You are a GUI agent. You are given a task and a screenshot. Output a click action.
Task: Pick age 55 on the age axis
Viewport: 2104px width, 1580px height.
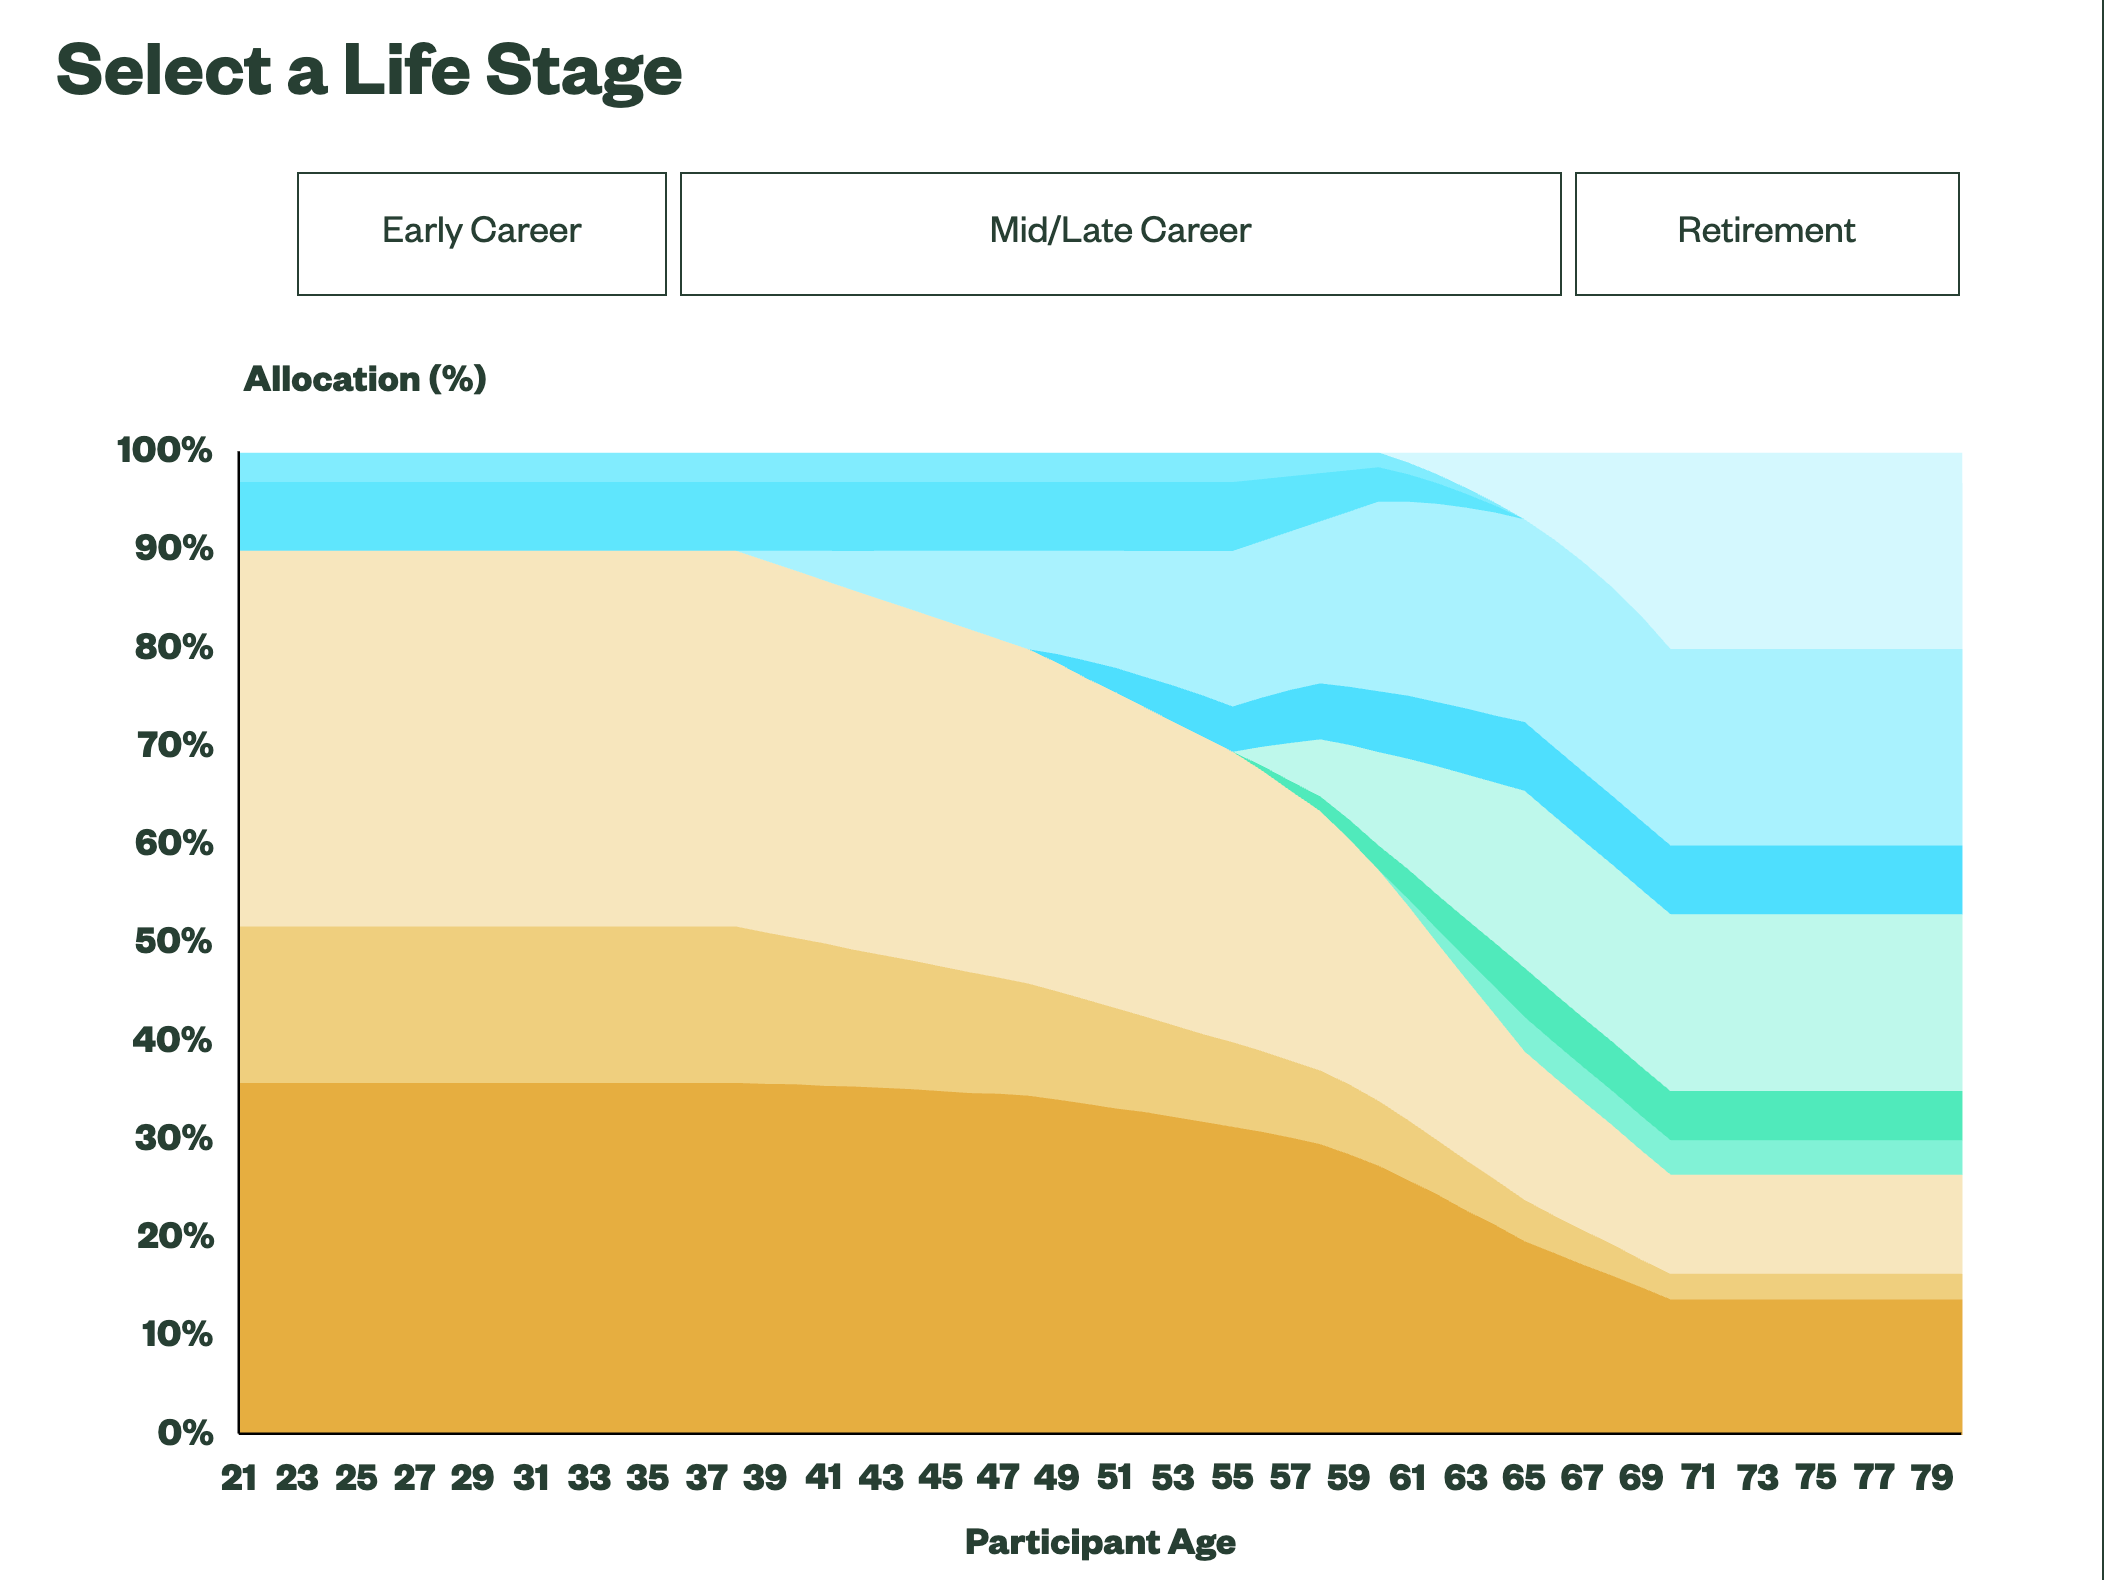[1231, 1477]
